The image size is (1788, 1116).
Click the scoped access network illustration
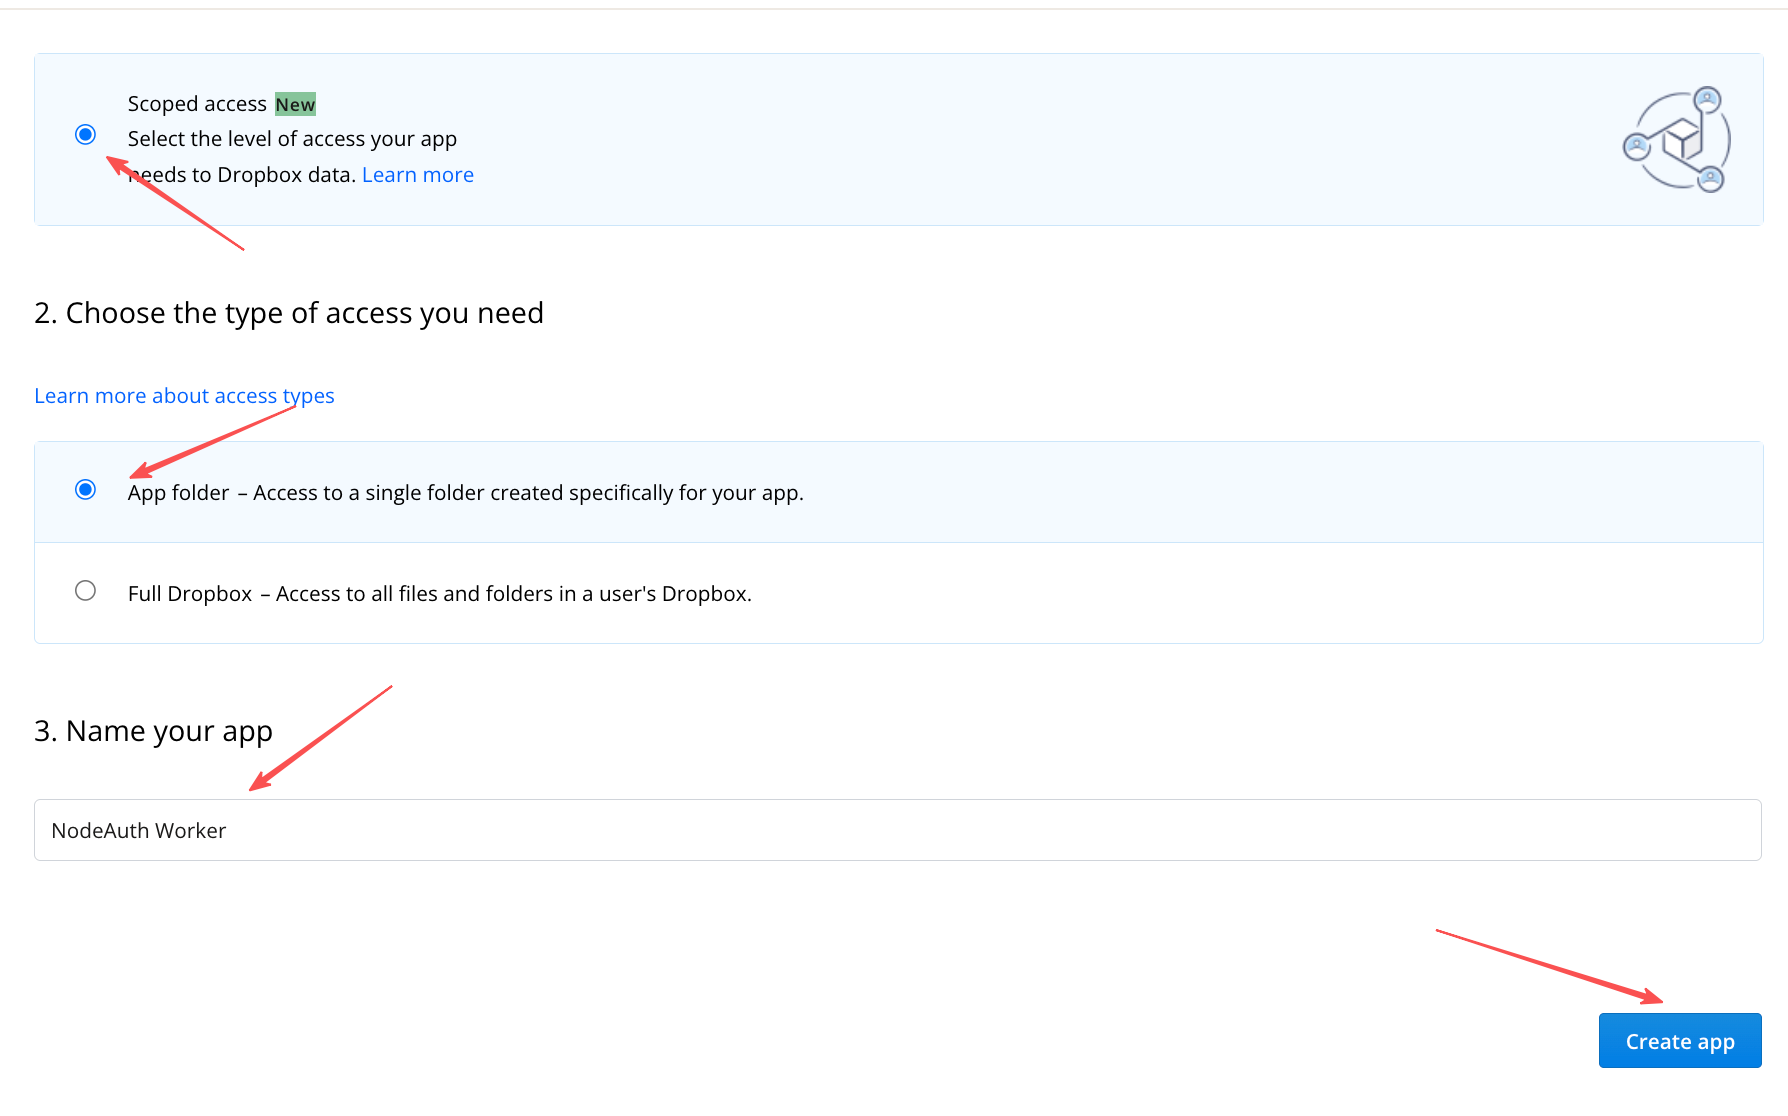(1677, 140)
